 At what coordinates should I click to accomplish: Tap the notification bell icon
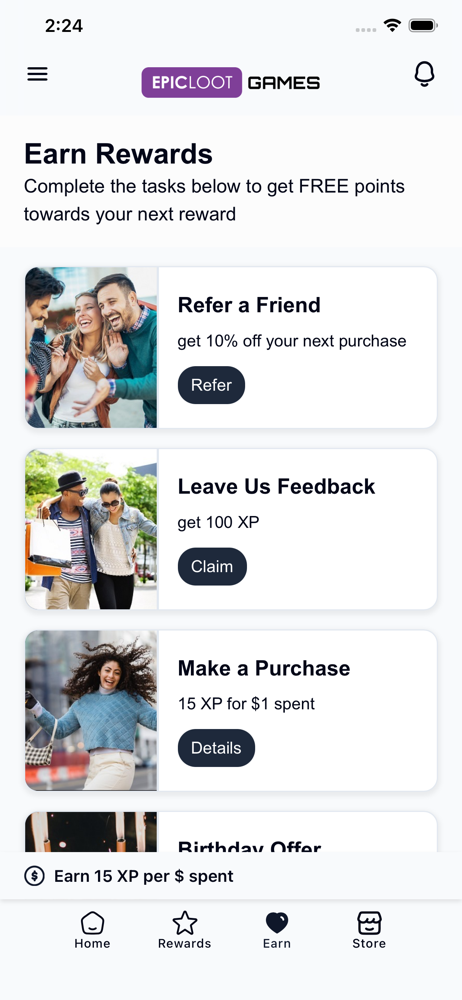(x=424, y=75)
